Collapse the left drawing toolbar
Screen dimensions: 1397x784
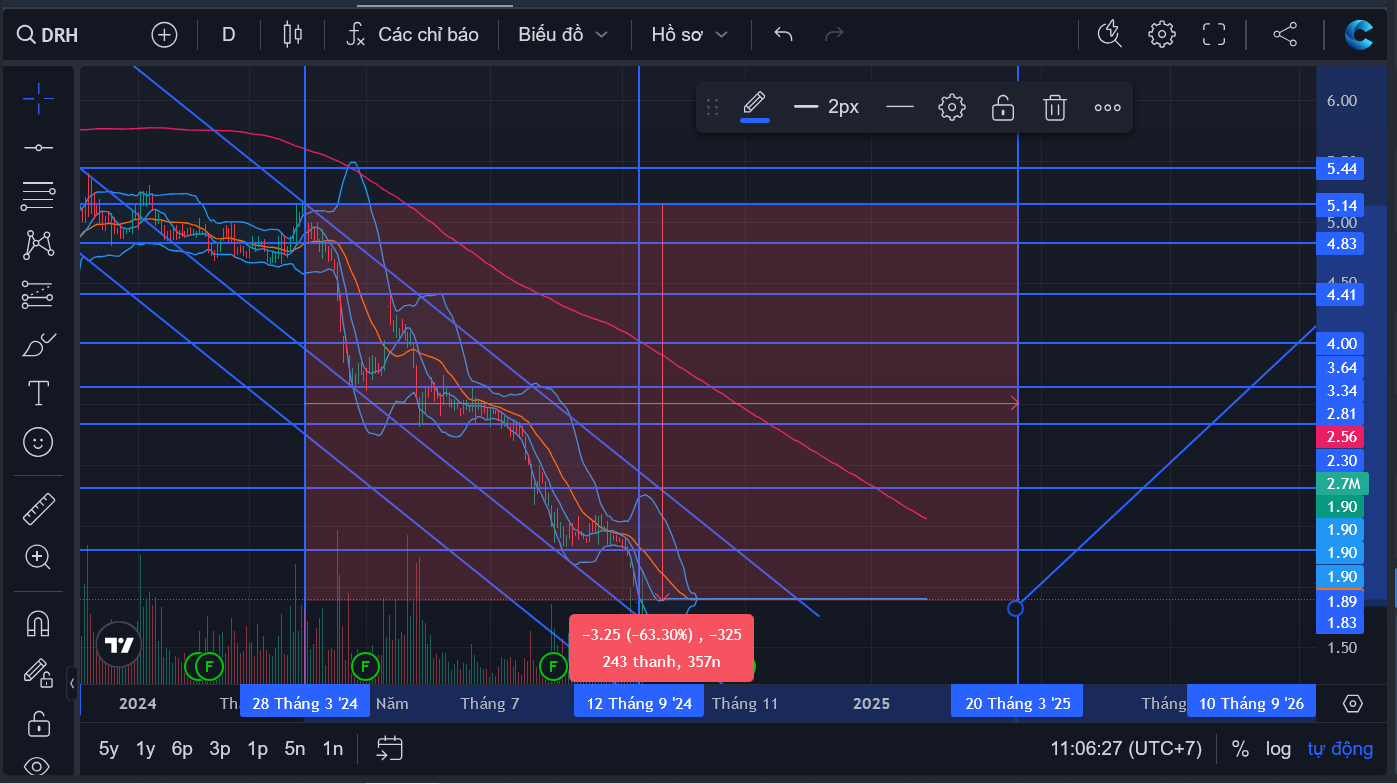pos(71,684)
